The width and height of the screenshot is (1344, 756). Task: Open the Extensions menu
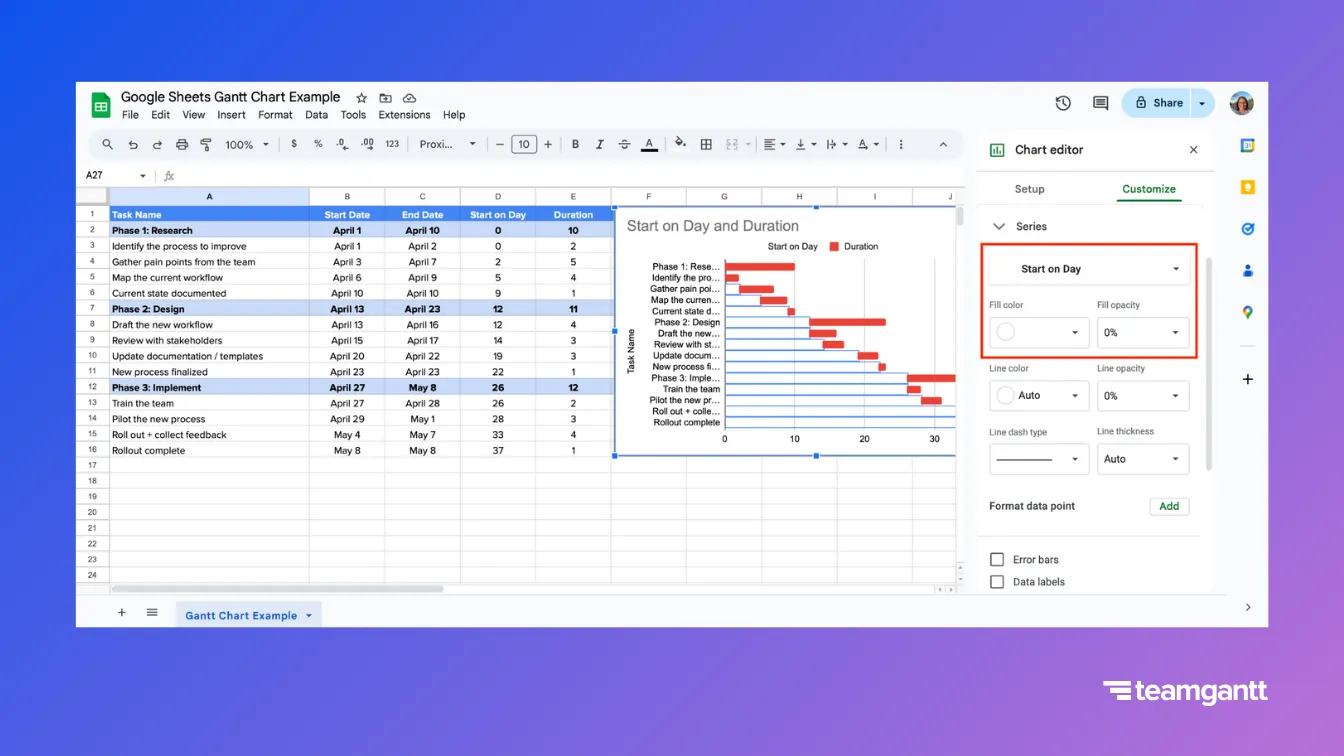(403, 114)
